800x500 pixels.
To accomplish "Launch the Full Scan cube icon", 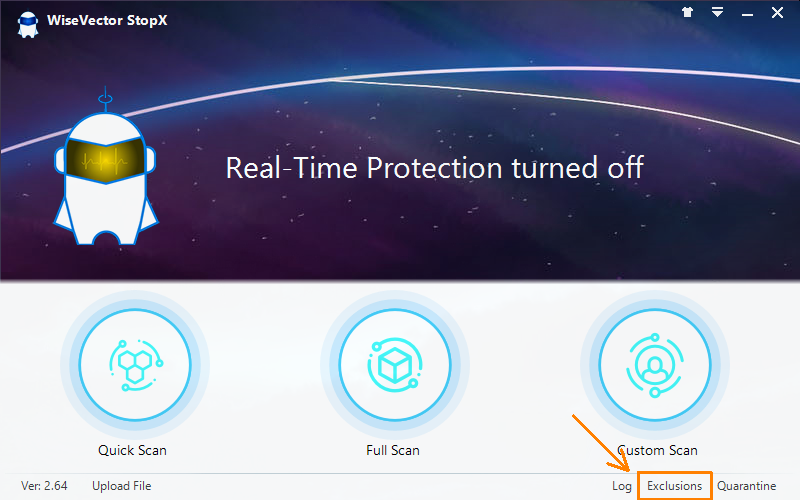I will [x=394, y=365].
